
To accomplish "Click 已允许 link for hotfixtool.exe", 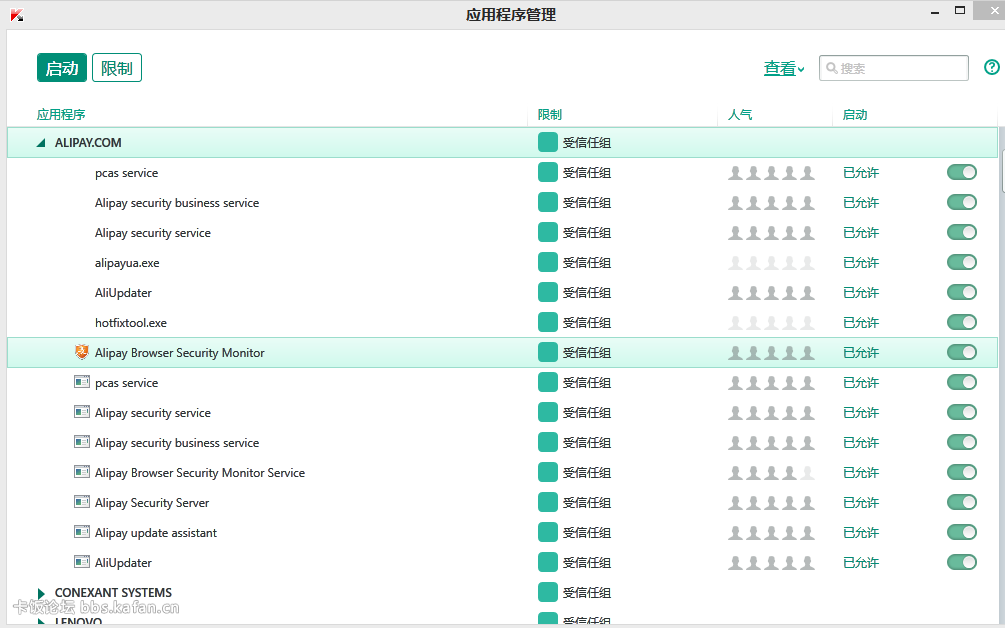I will click(861, 322).
